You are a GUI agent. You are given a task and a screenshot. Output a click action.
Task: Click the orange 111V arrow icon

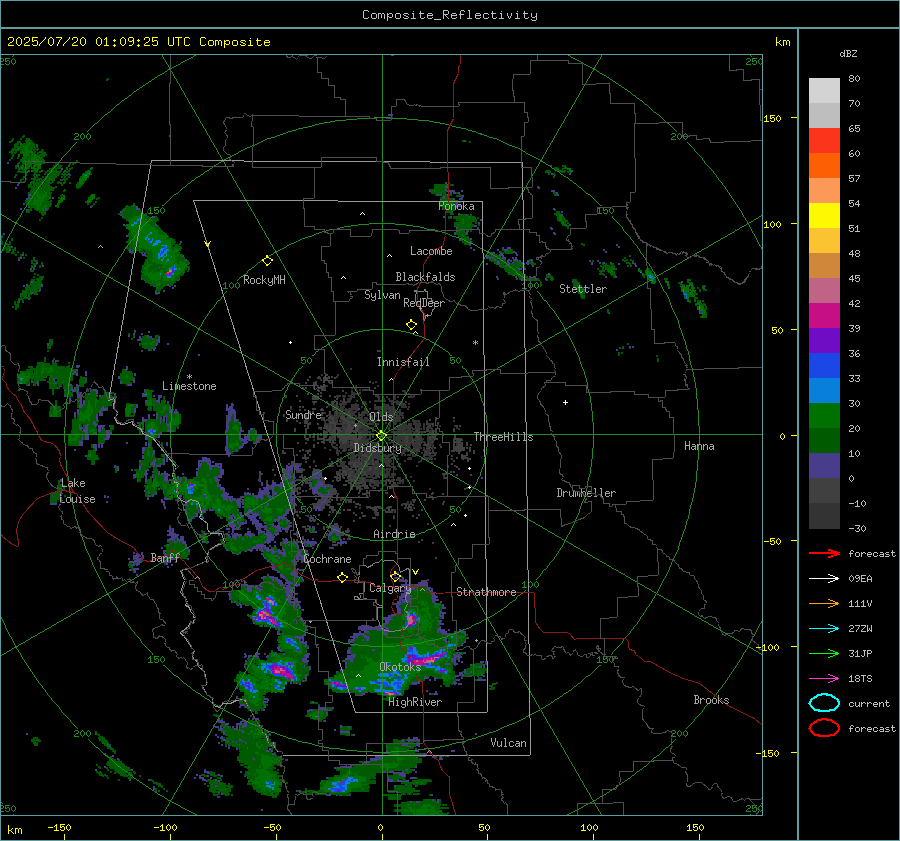click(x=824, y=603)
